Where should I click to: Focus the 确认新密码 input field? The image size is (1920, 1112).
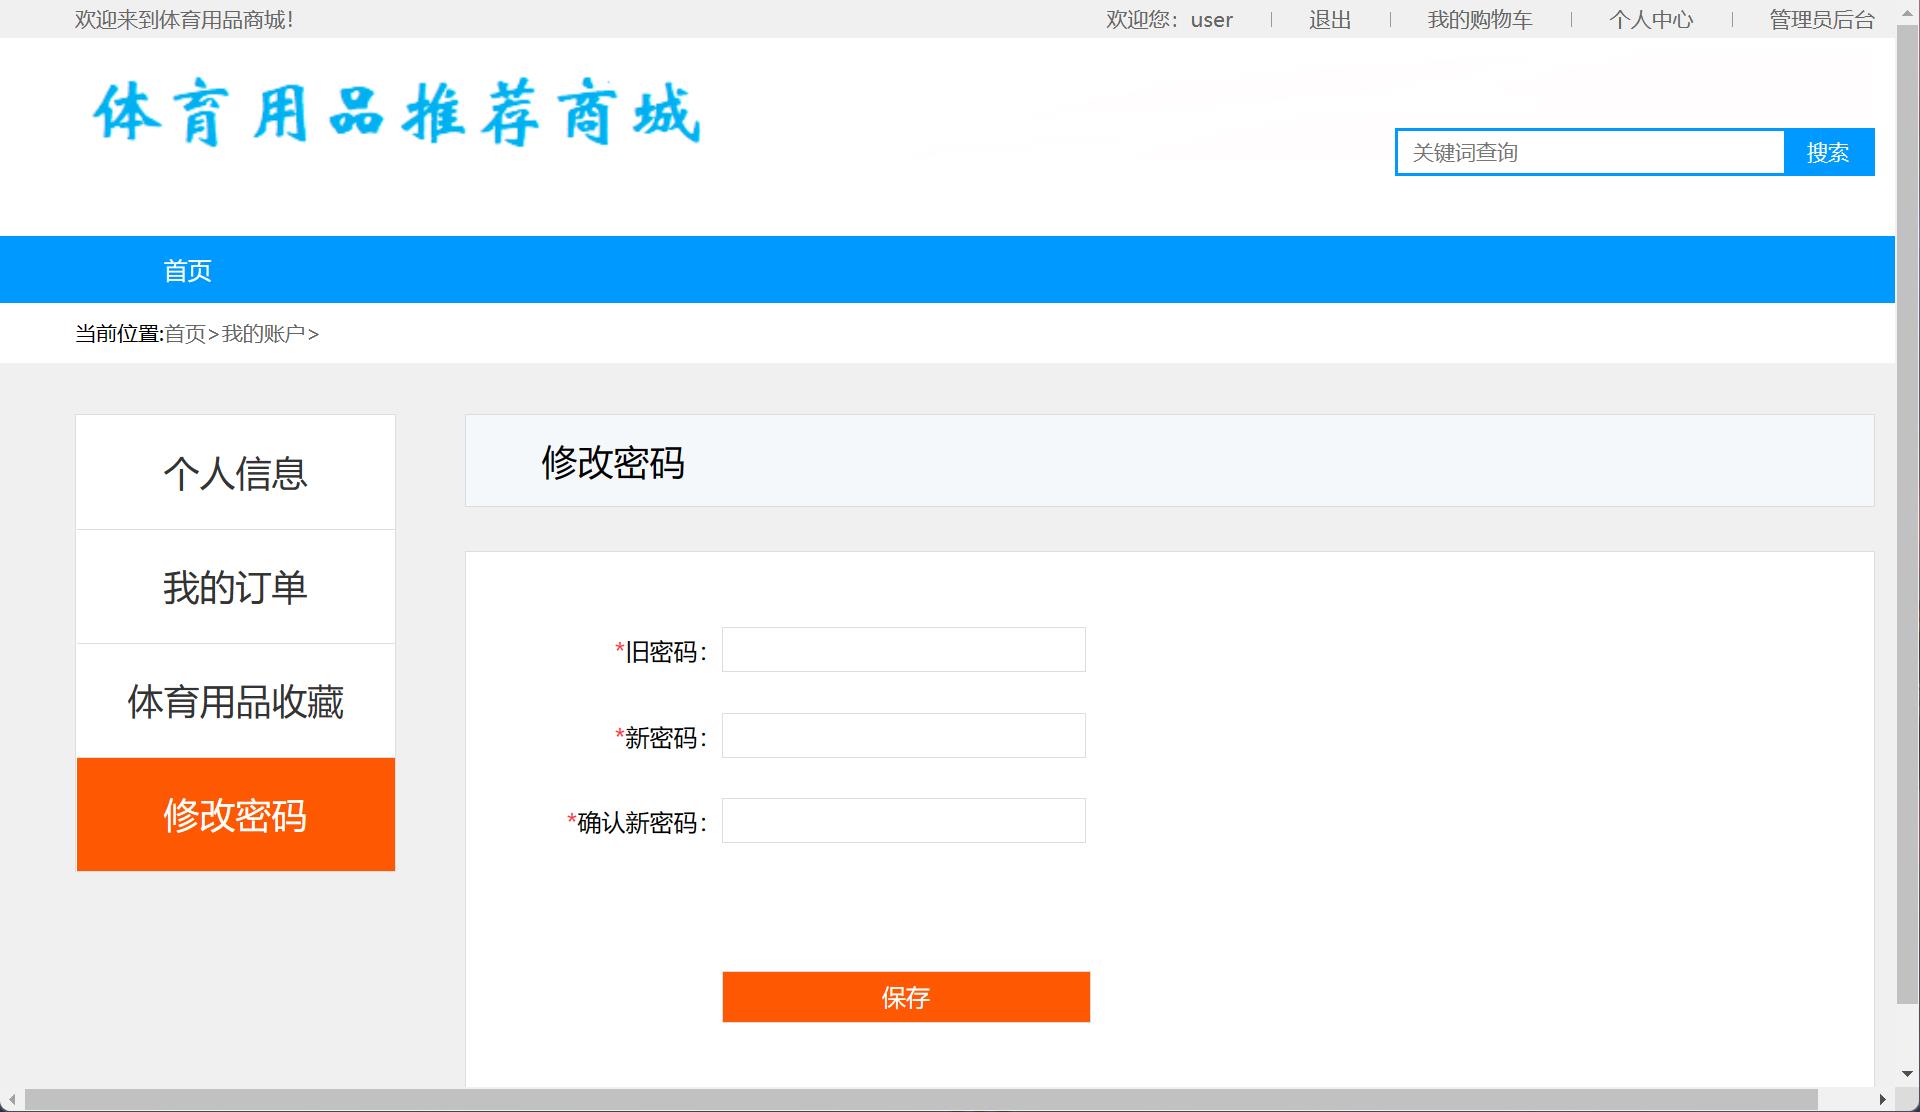click(x=901, y=820)
